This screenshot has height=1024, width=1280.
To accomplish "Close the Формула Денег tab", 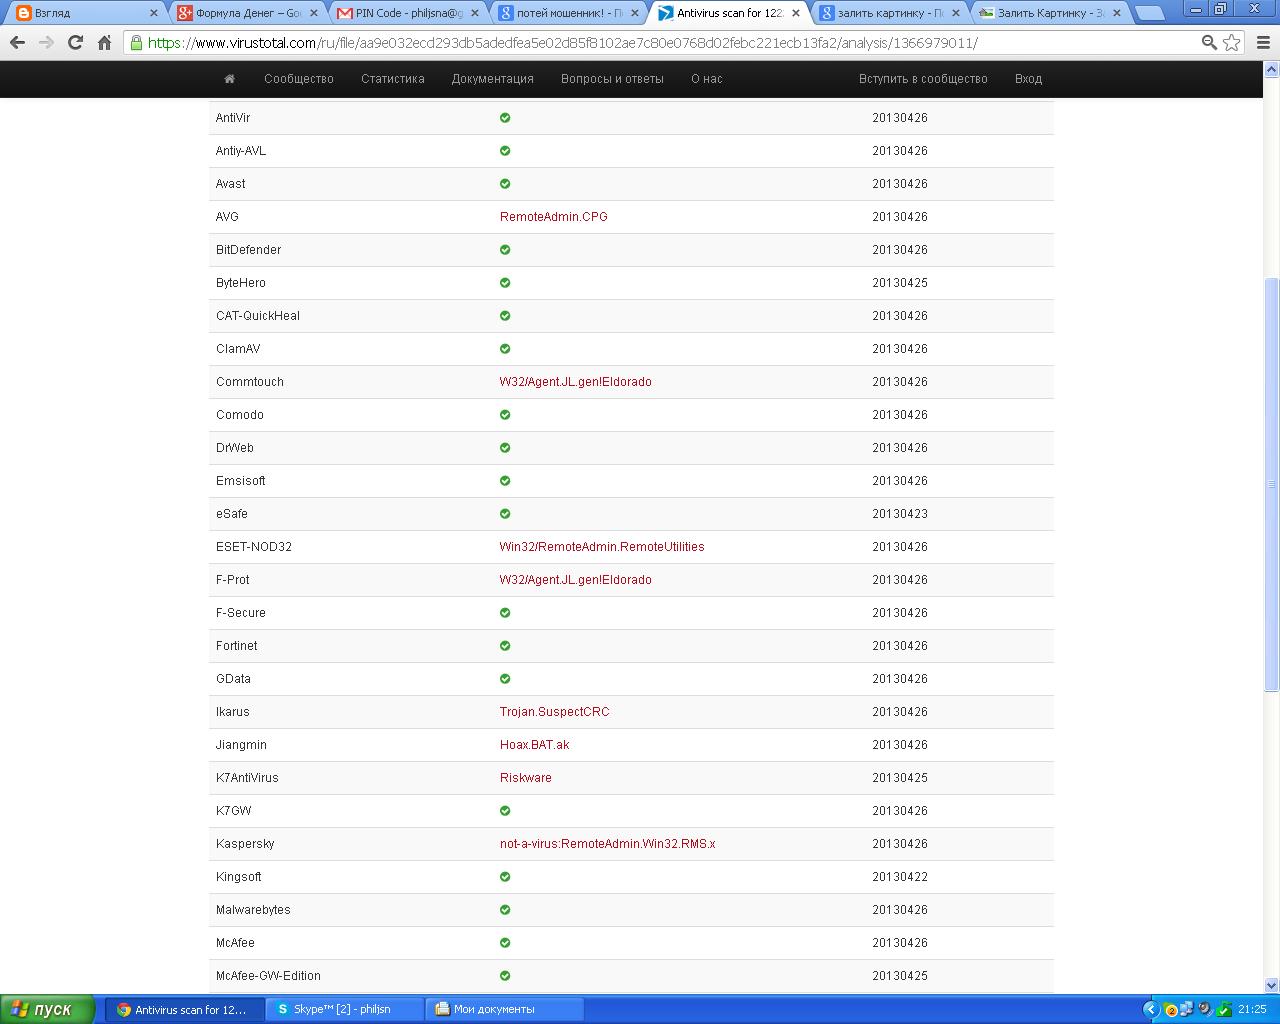I will pyautogui.click(x=314, y=13).
